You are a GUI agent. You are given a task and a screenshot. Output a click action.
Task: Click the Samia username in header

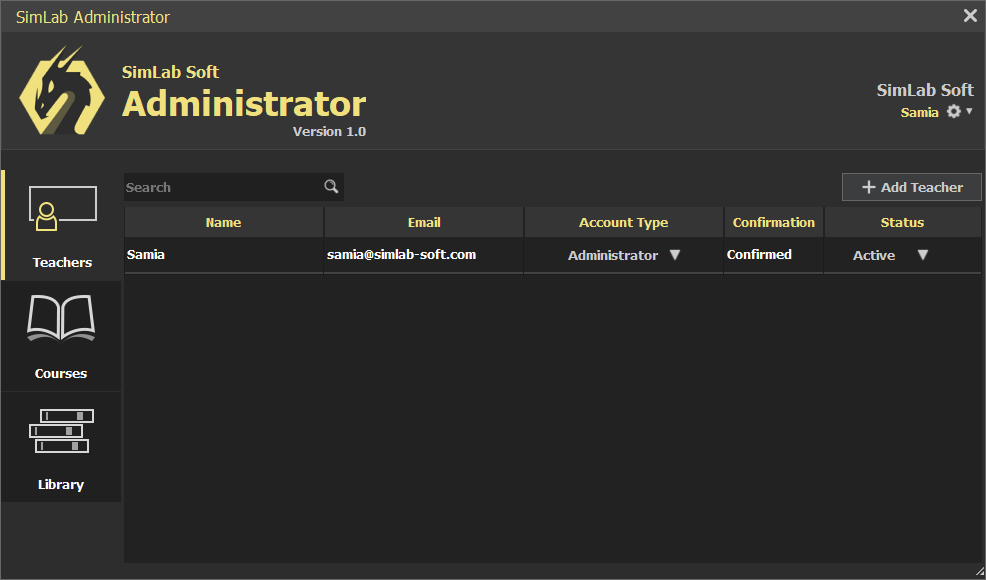(919, 113)
